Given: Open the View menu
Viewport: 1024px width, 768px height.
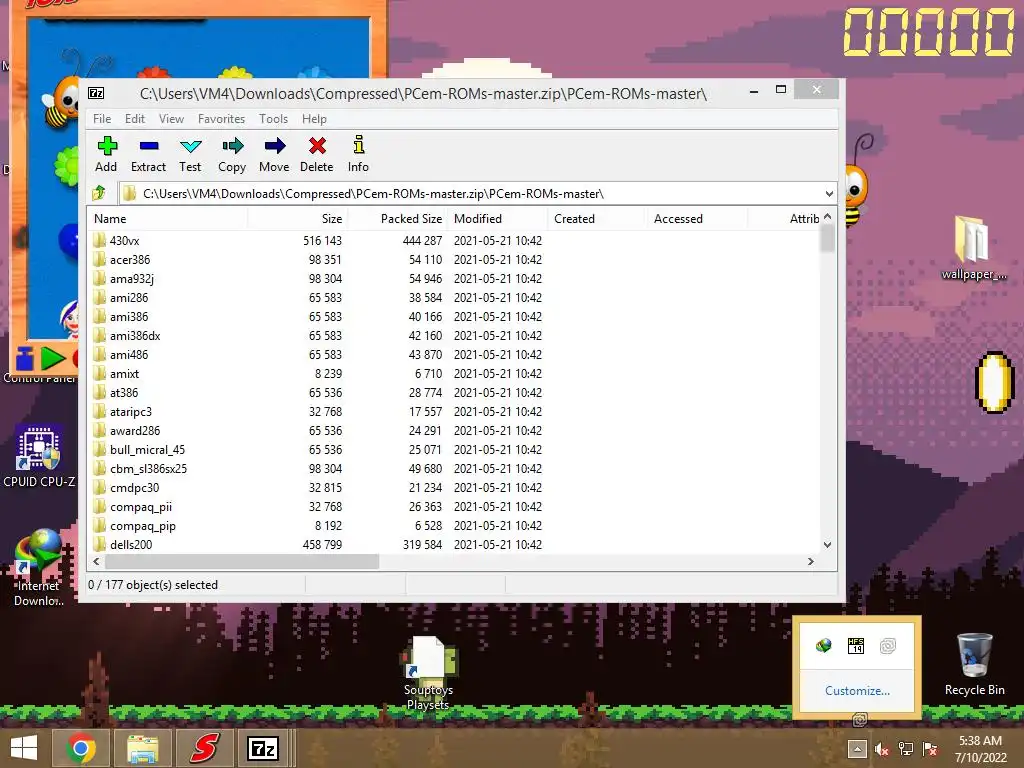Looking at the screenshot, I should point(171,119).
